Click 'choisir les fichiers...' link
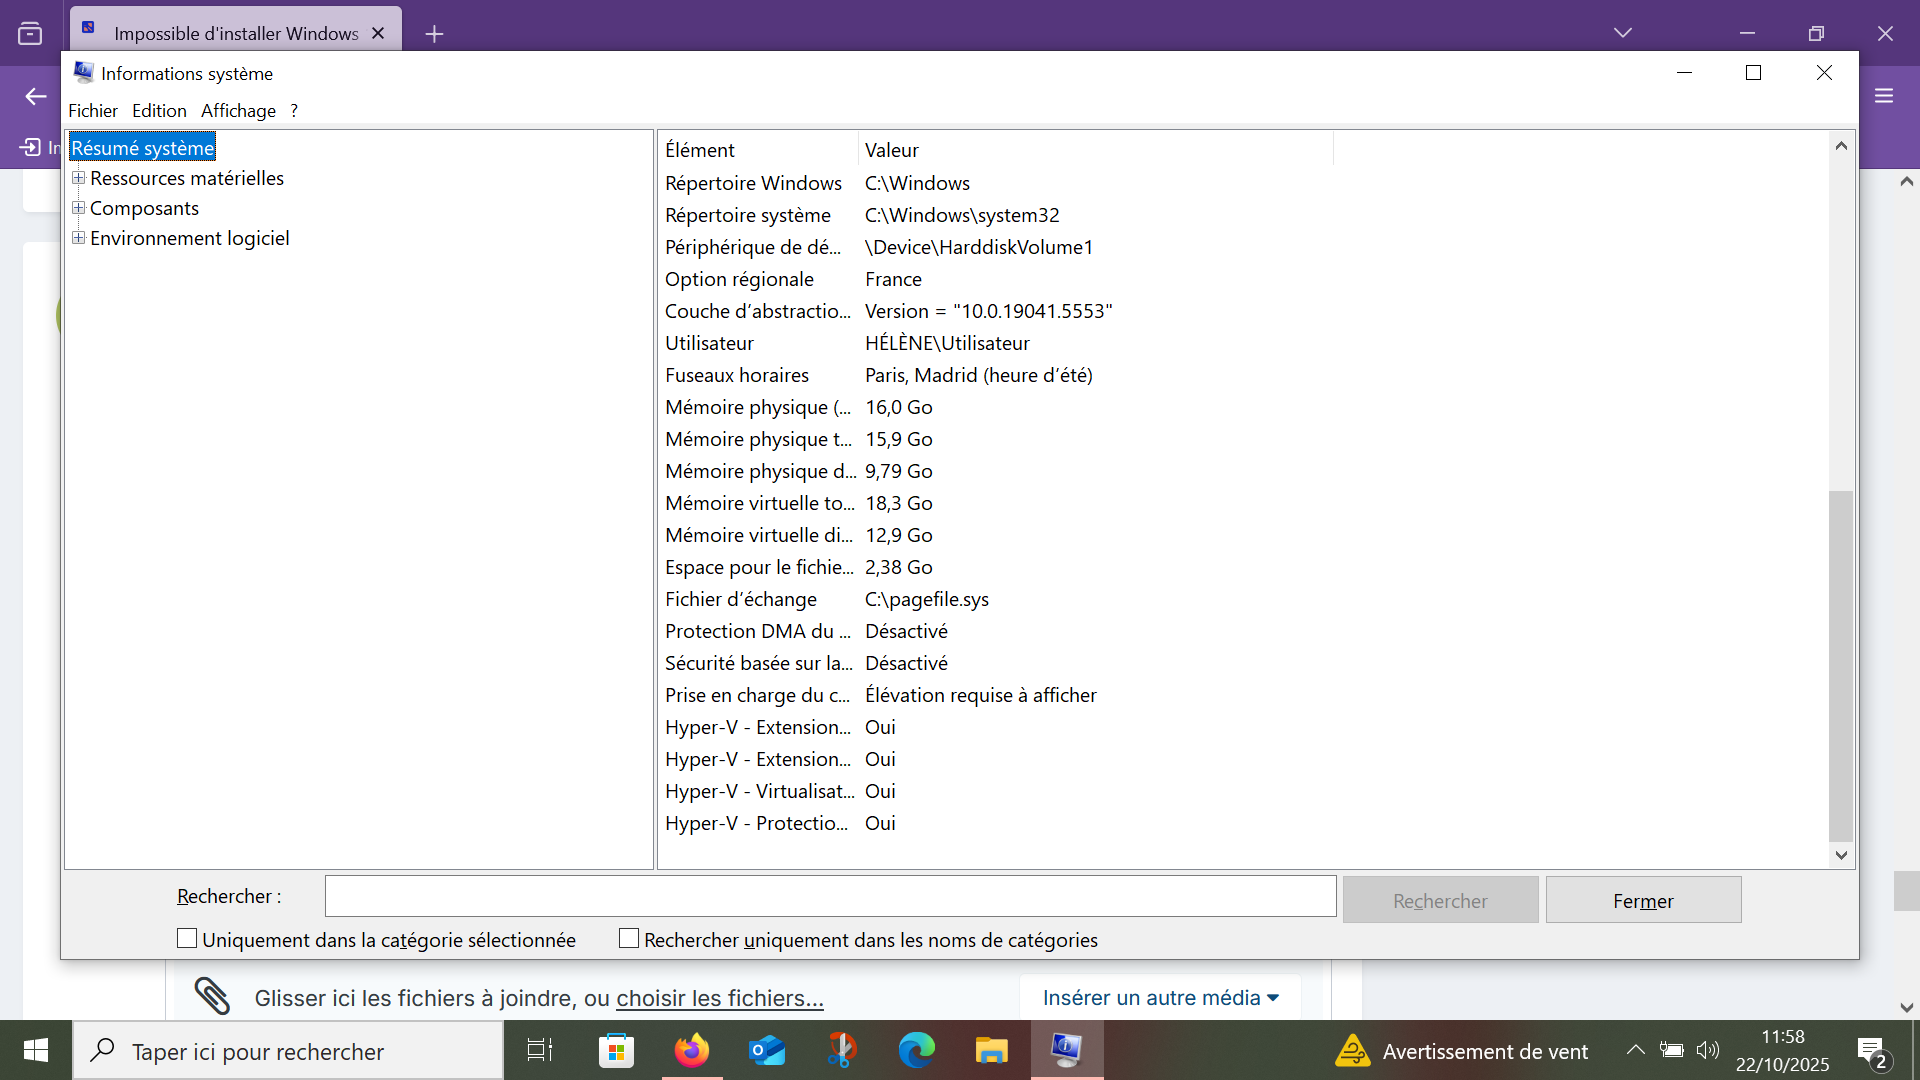Viewport: 1920px width, 1080px height. [720, 998]
